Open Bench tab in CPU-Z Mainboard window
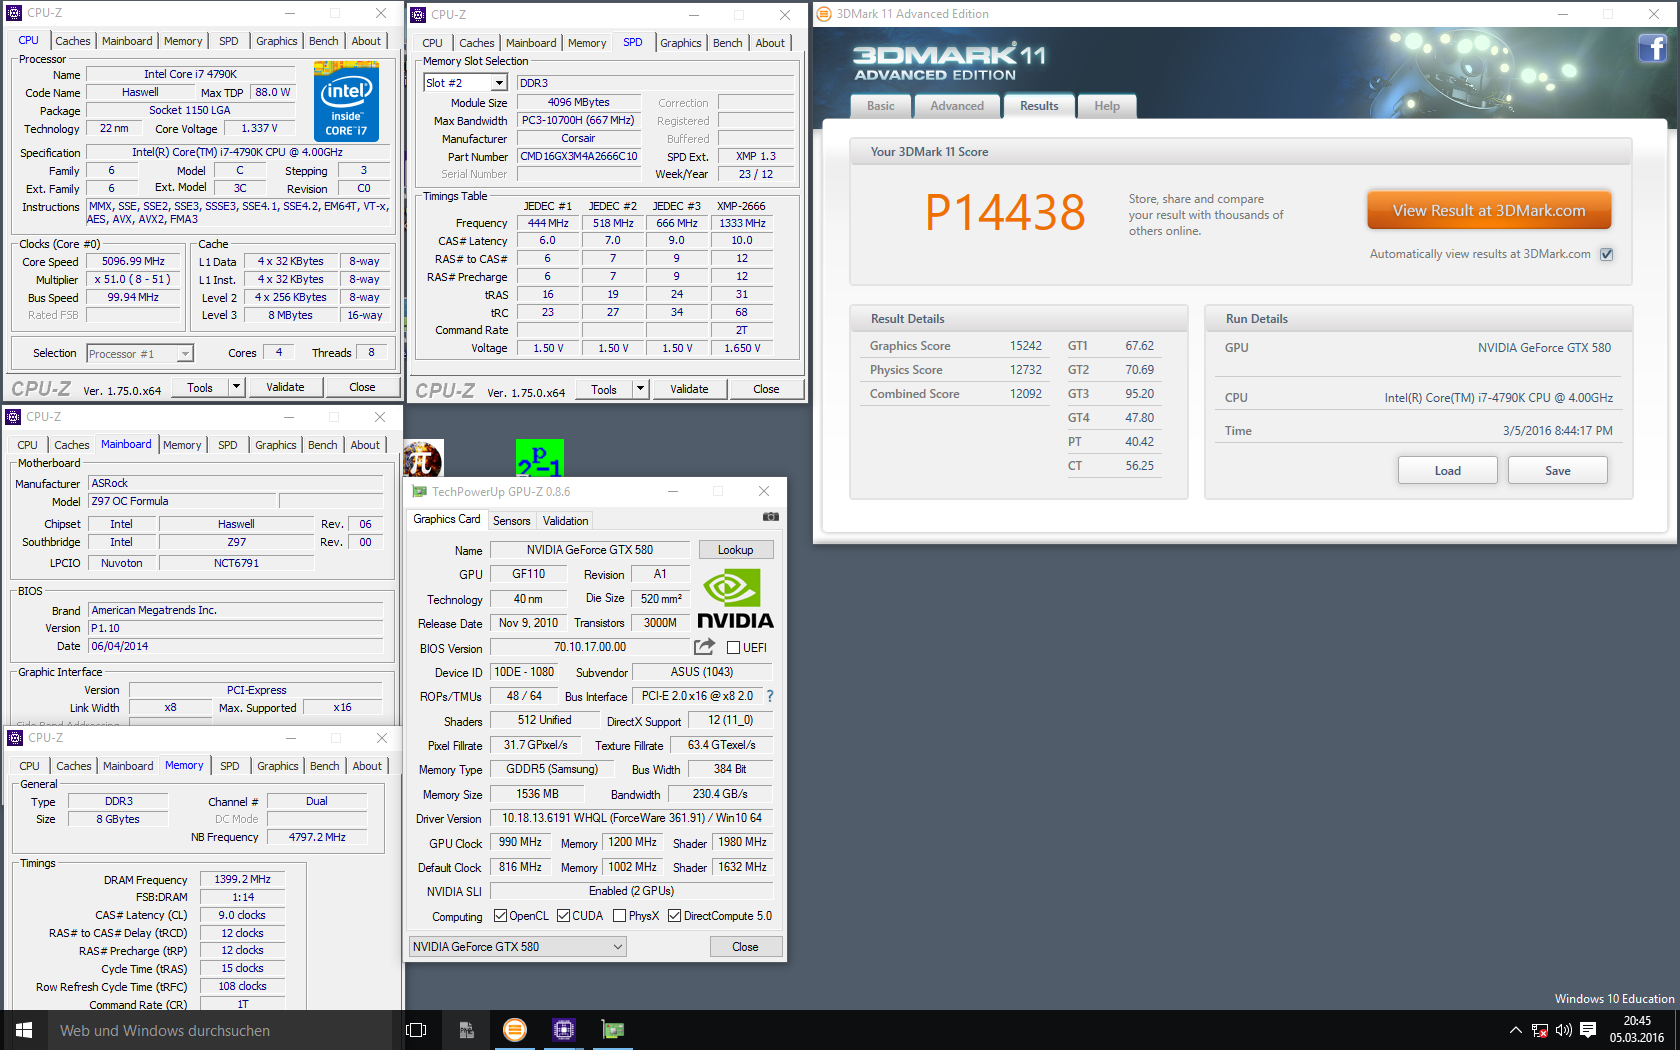This screenshot has width=1680, height=1050. point(323,445)
